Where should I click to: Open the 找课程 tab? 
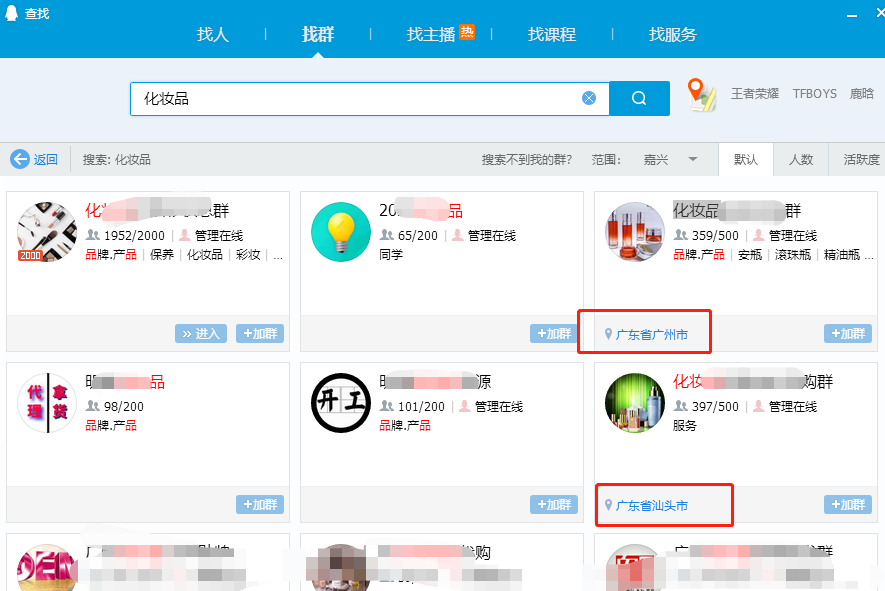click(x=551, y=33)
